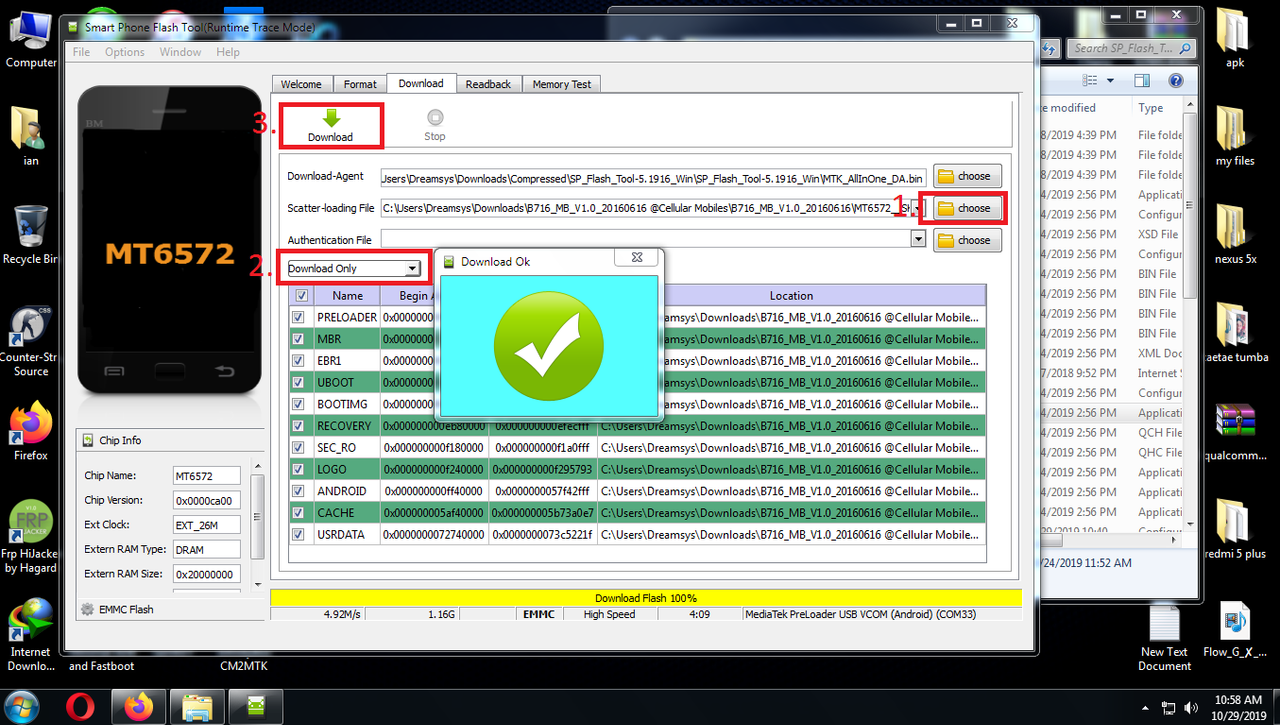Open the Help menu

coord(228,52)
